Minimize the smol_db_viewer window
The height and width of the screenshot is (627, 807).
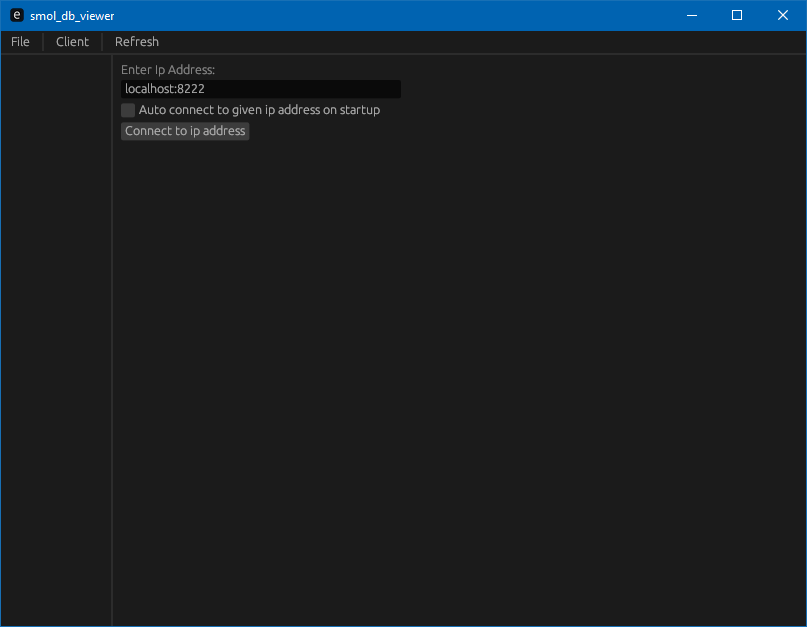692,15
